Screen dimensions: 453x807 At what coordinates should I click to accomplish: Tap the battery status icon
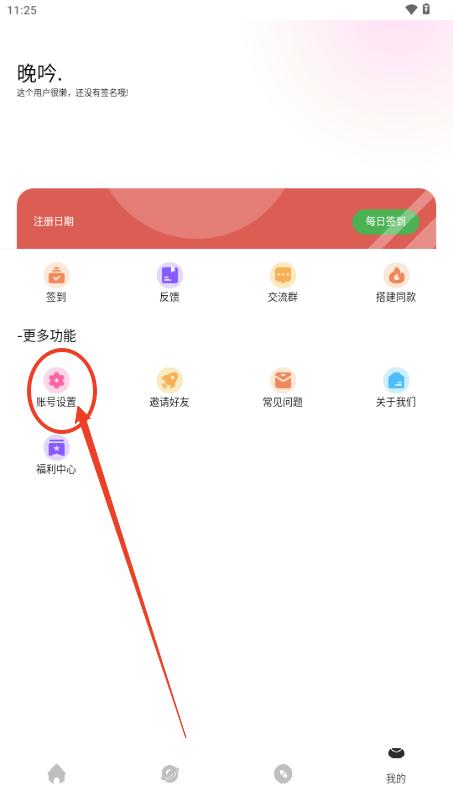[x=426, y=9]
